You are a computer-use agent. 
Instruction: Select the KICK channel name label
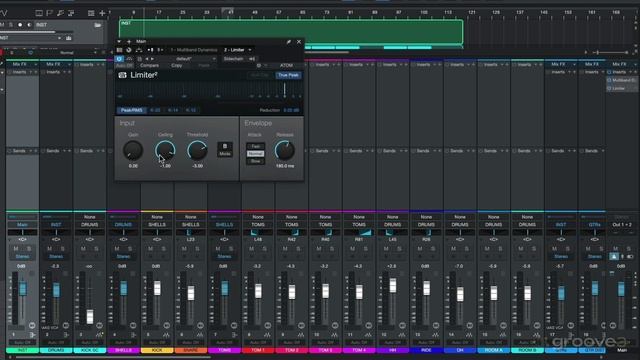point(157,350)
